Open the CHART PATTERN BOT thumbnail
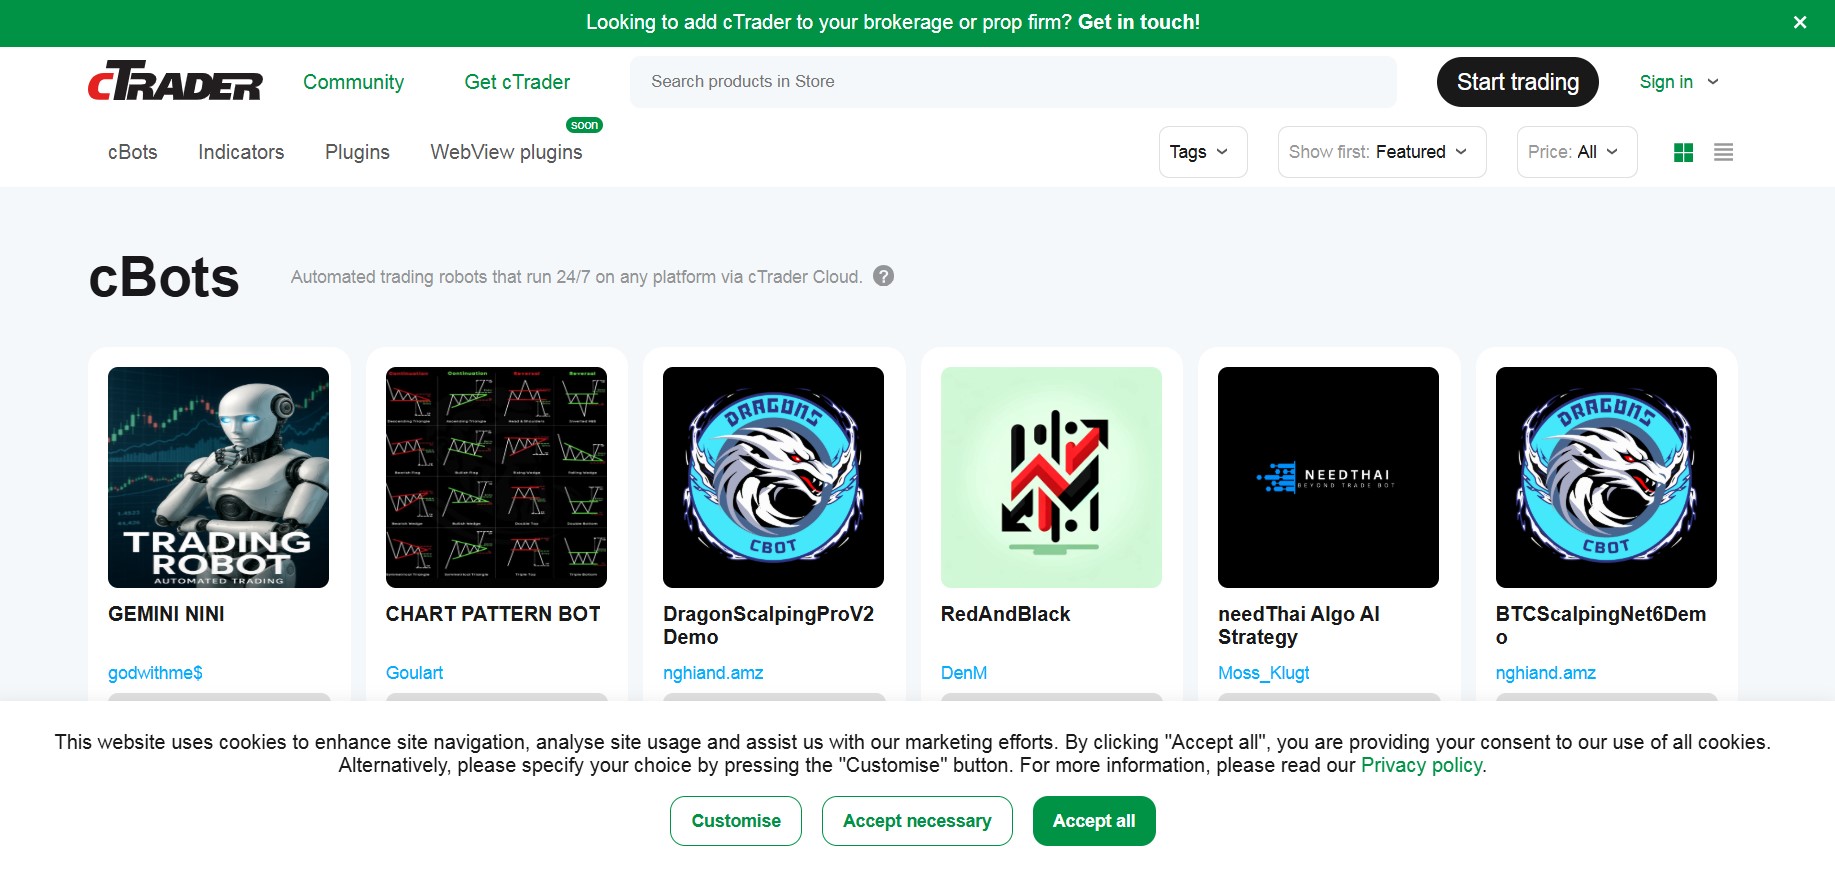The width and height of the screenshot is (1835, 881). click(x=496, y=477)
